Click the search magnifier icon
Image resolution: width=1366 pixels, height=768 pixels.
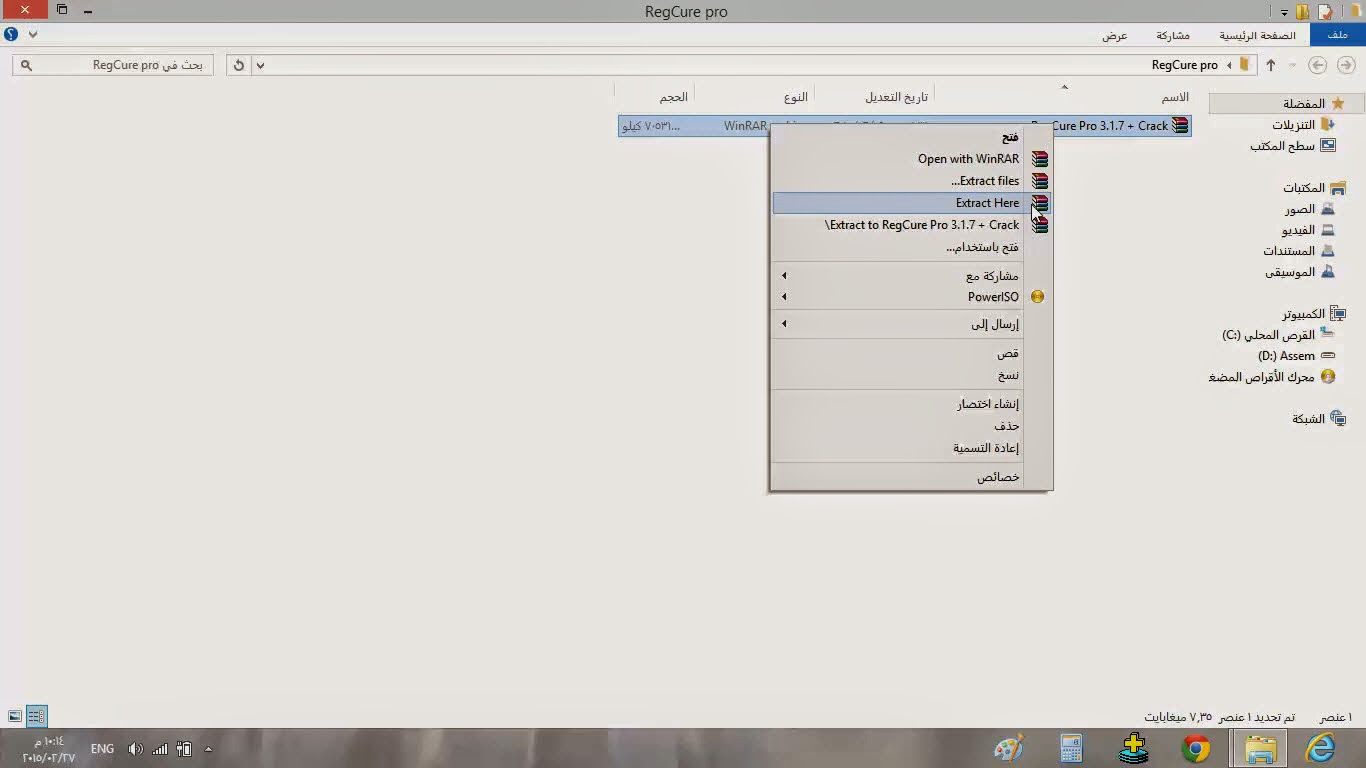click(26, 65)
